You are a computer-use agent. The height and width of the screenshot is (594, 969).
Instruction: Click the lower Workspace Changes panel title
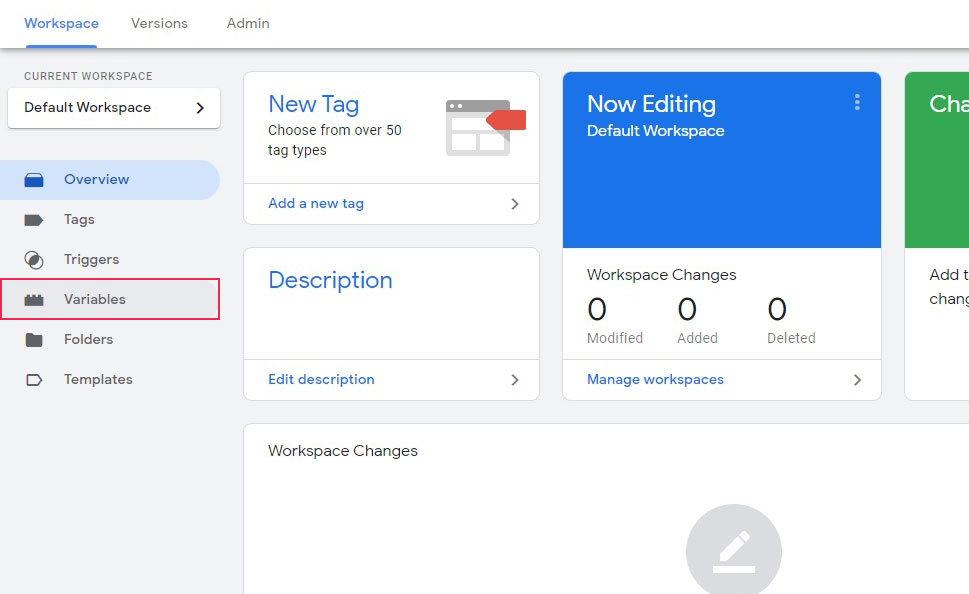(343, 451)
